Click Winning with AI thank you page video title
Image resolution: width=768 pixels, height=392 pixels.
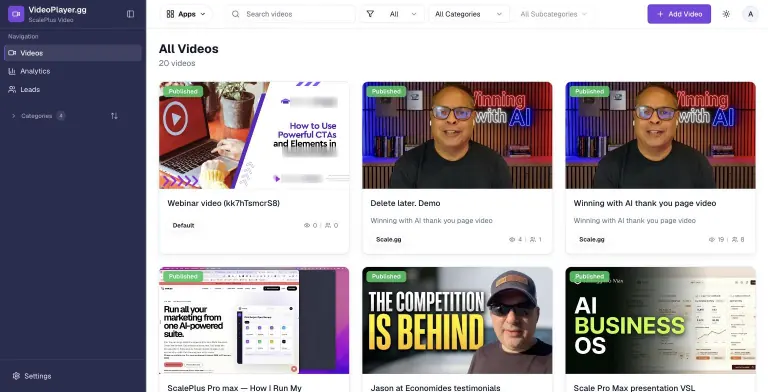click(x=645, y=203)
